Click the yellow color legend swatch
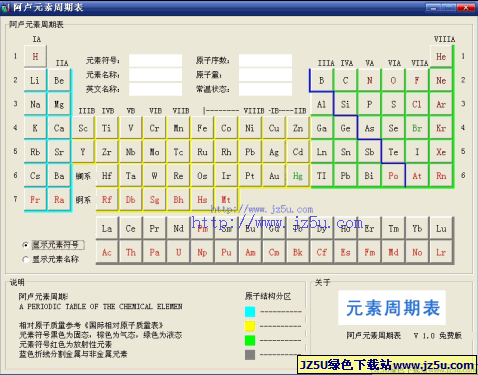This screenshot has height=375, width=478. click(250, 326)
